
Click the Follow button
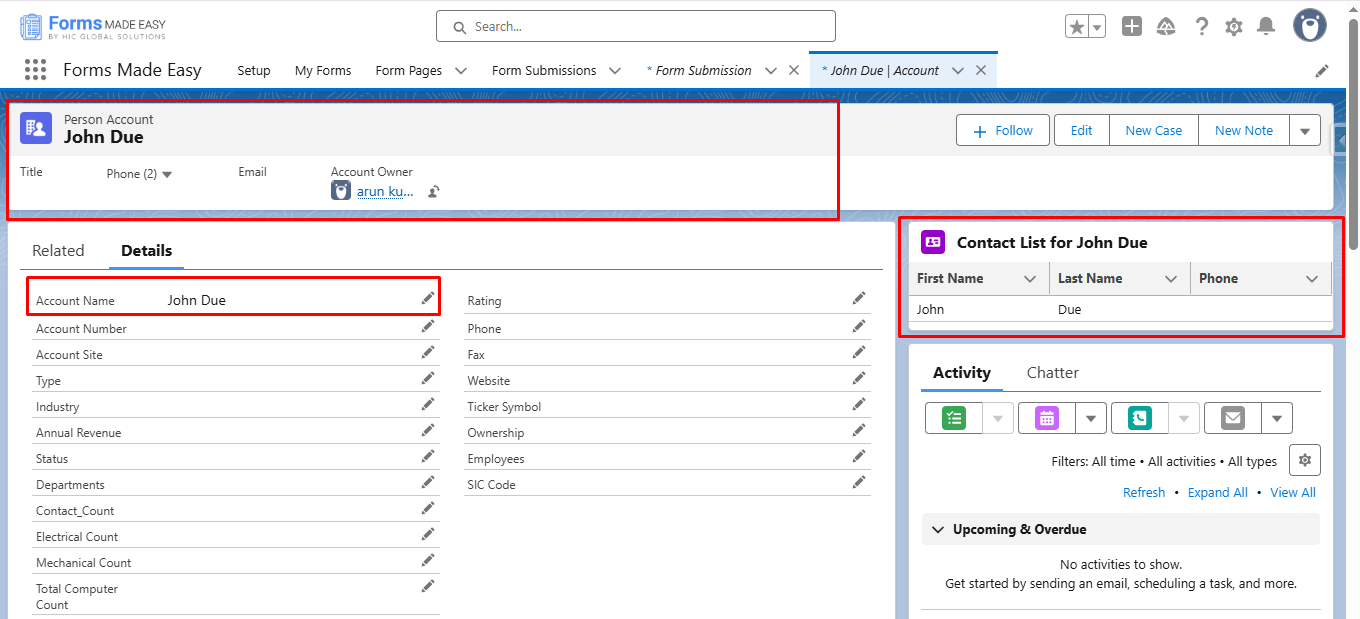pyautogui.click(x=1002, y=130)
